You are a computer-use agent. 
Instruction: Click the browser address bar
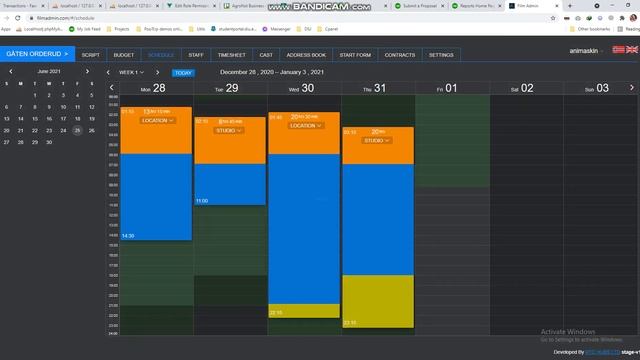tap(286, 18)
